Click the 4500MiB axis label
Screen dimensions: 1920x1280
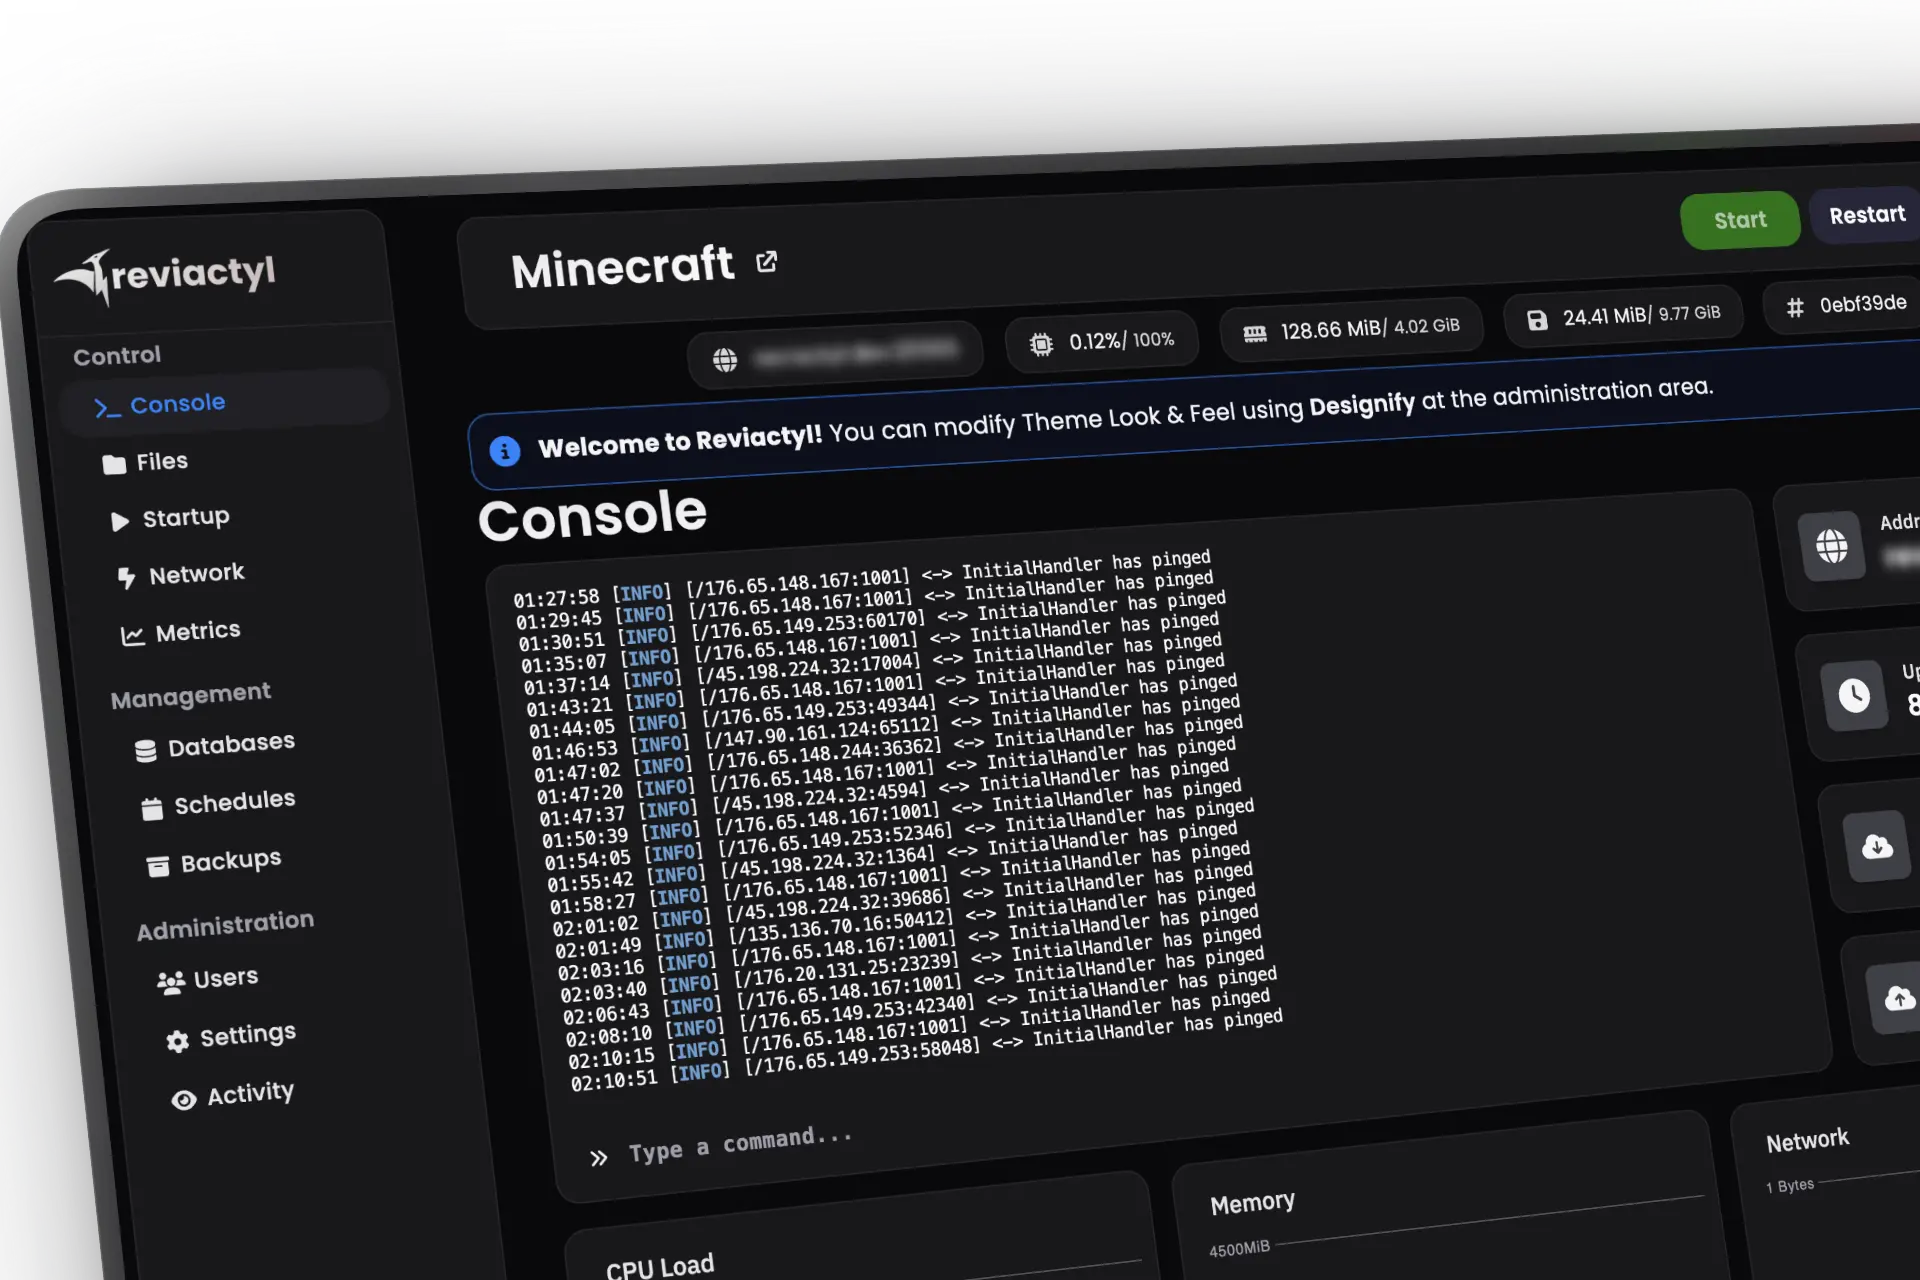(1239, 1249)
